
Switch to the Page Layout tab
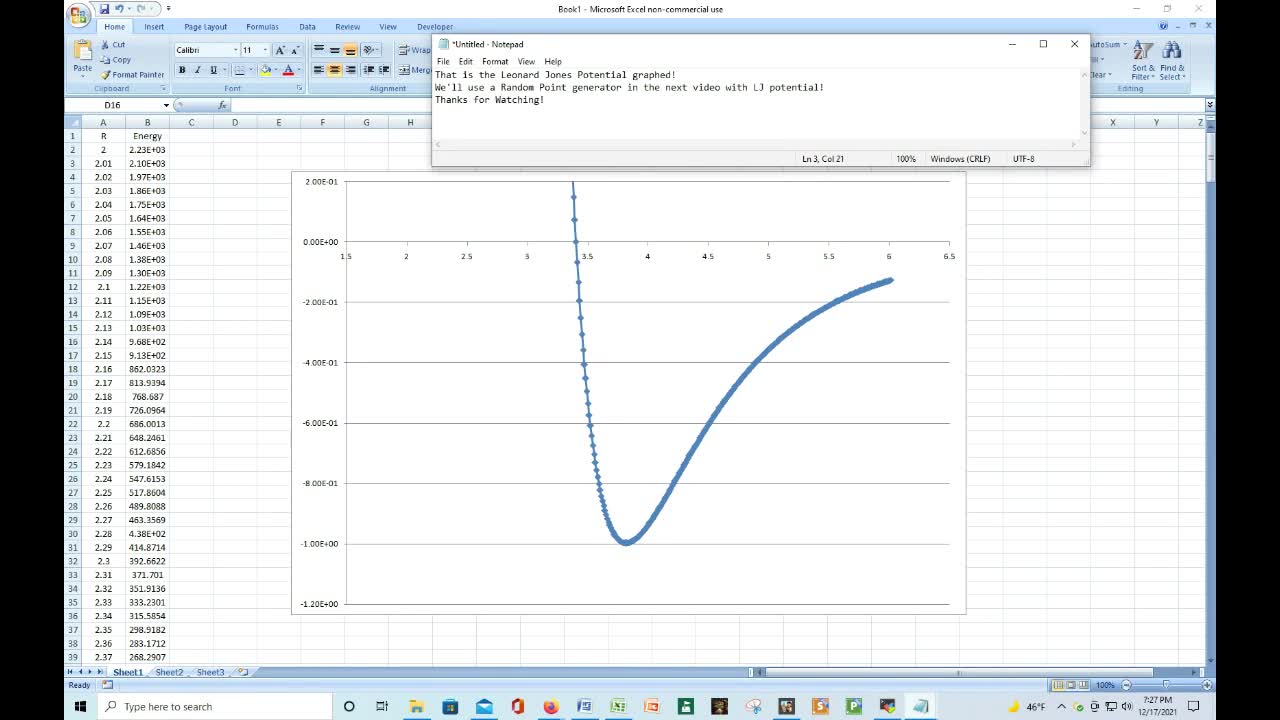click(206, 27)
